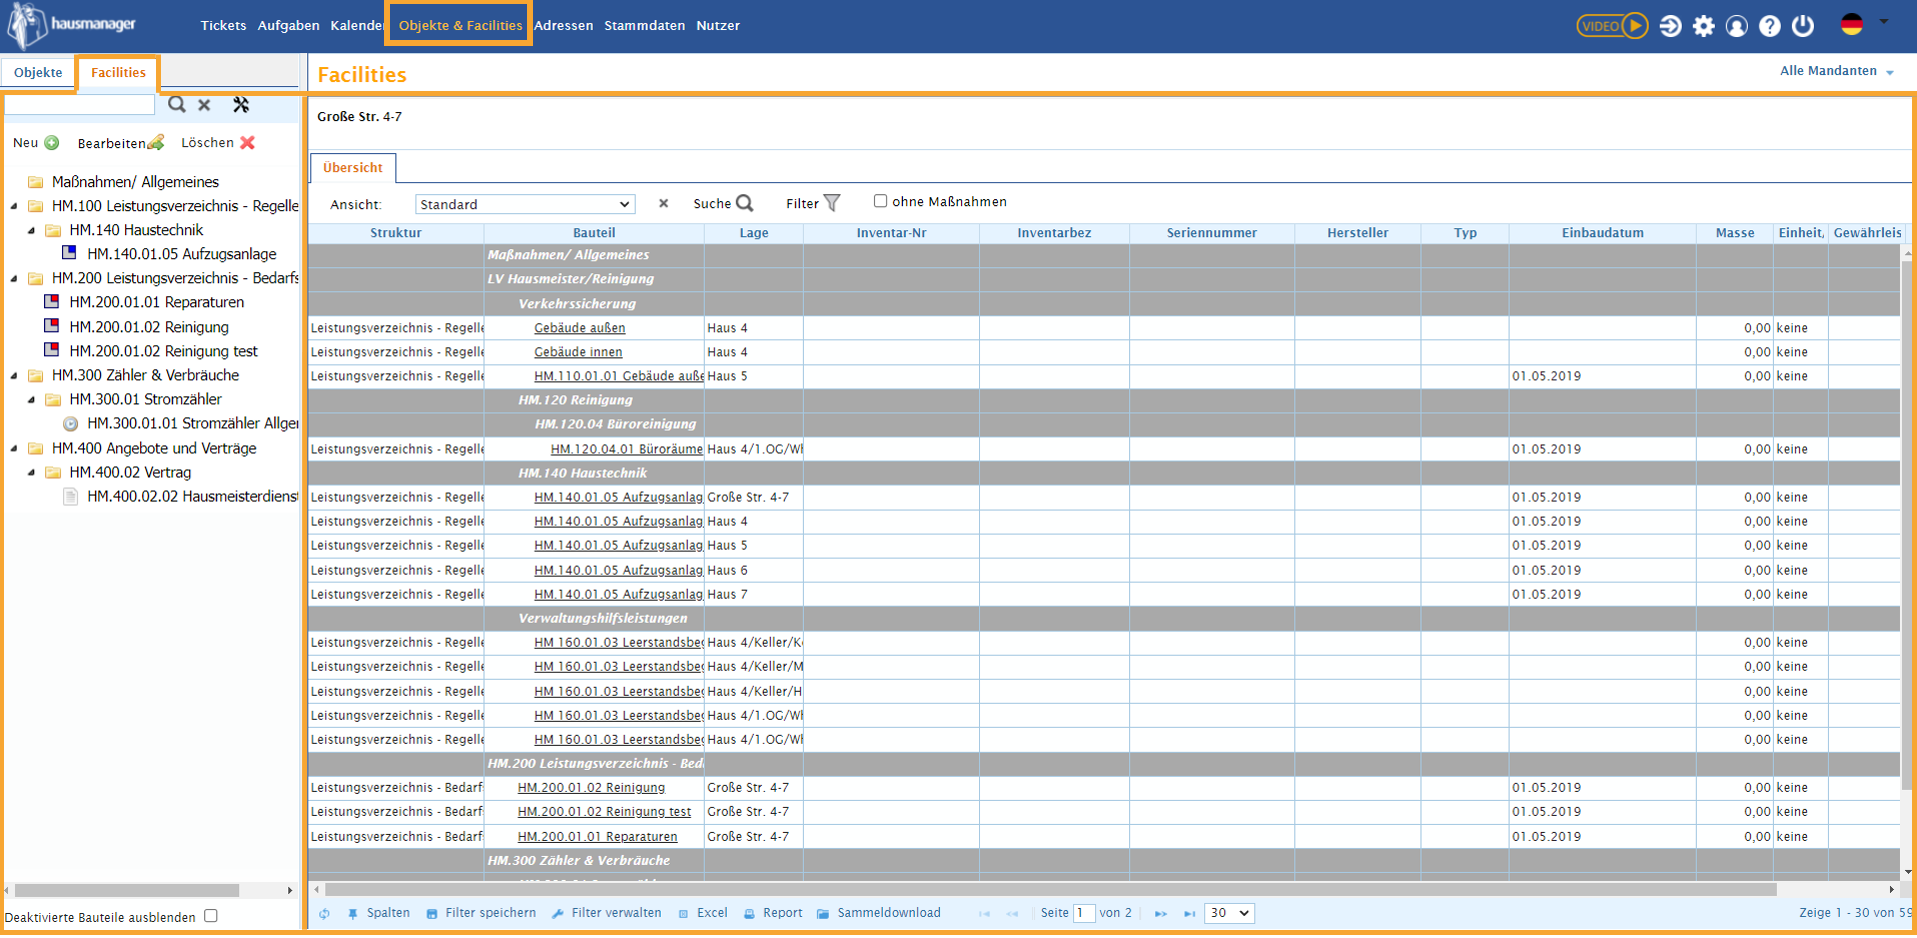Click the sidebar horizontal scrollbar
The width and height of the screenshot is (1917, 938).
point(127,890)
